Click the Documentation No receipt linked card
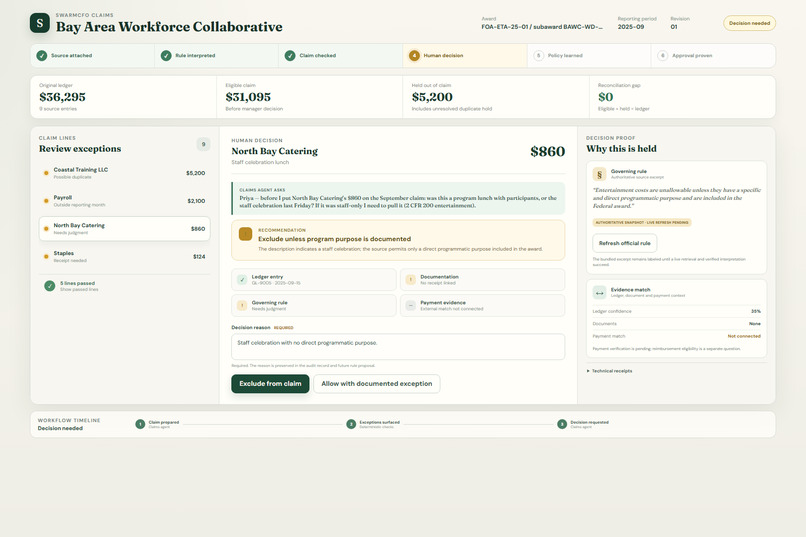The width and height of the screenshot is (806, 537). pyautogui.click(x=482, y=280)
